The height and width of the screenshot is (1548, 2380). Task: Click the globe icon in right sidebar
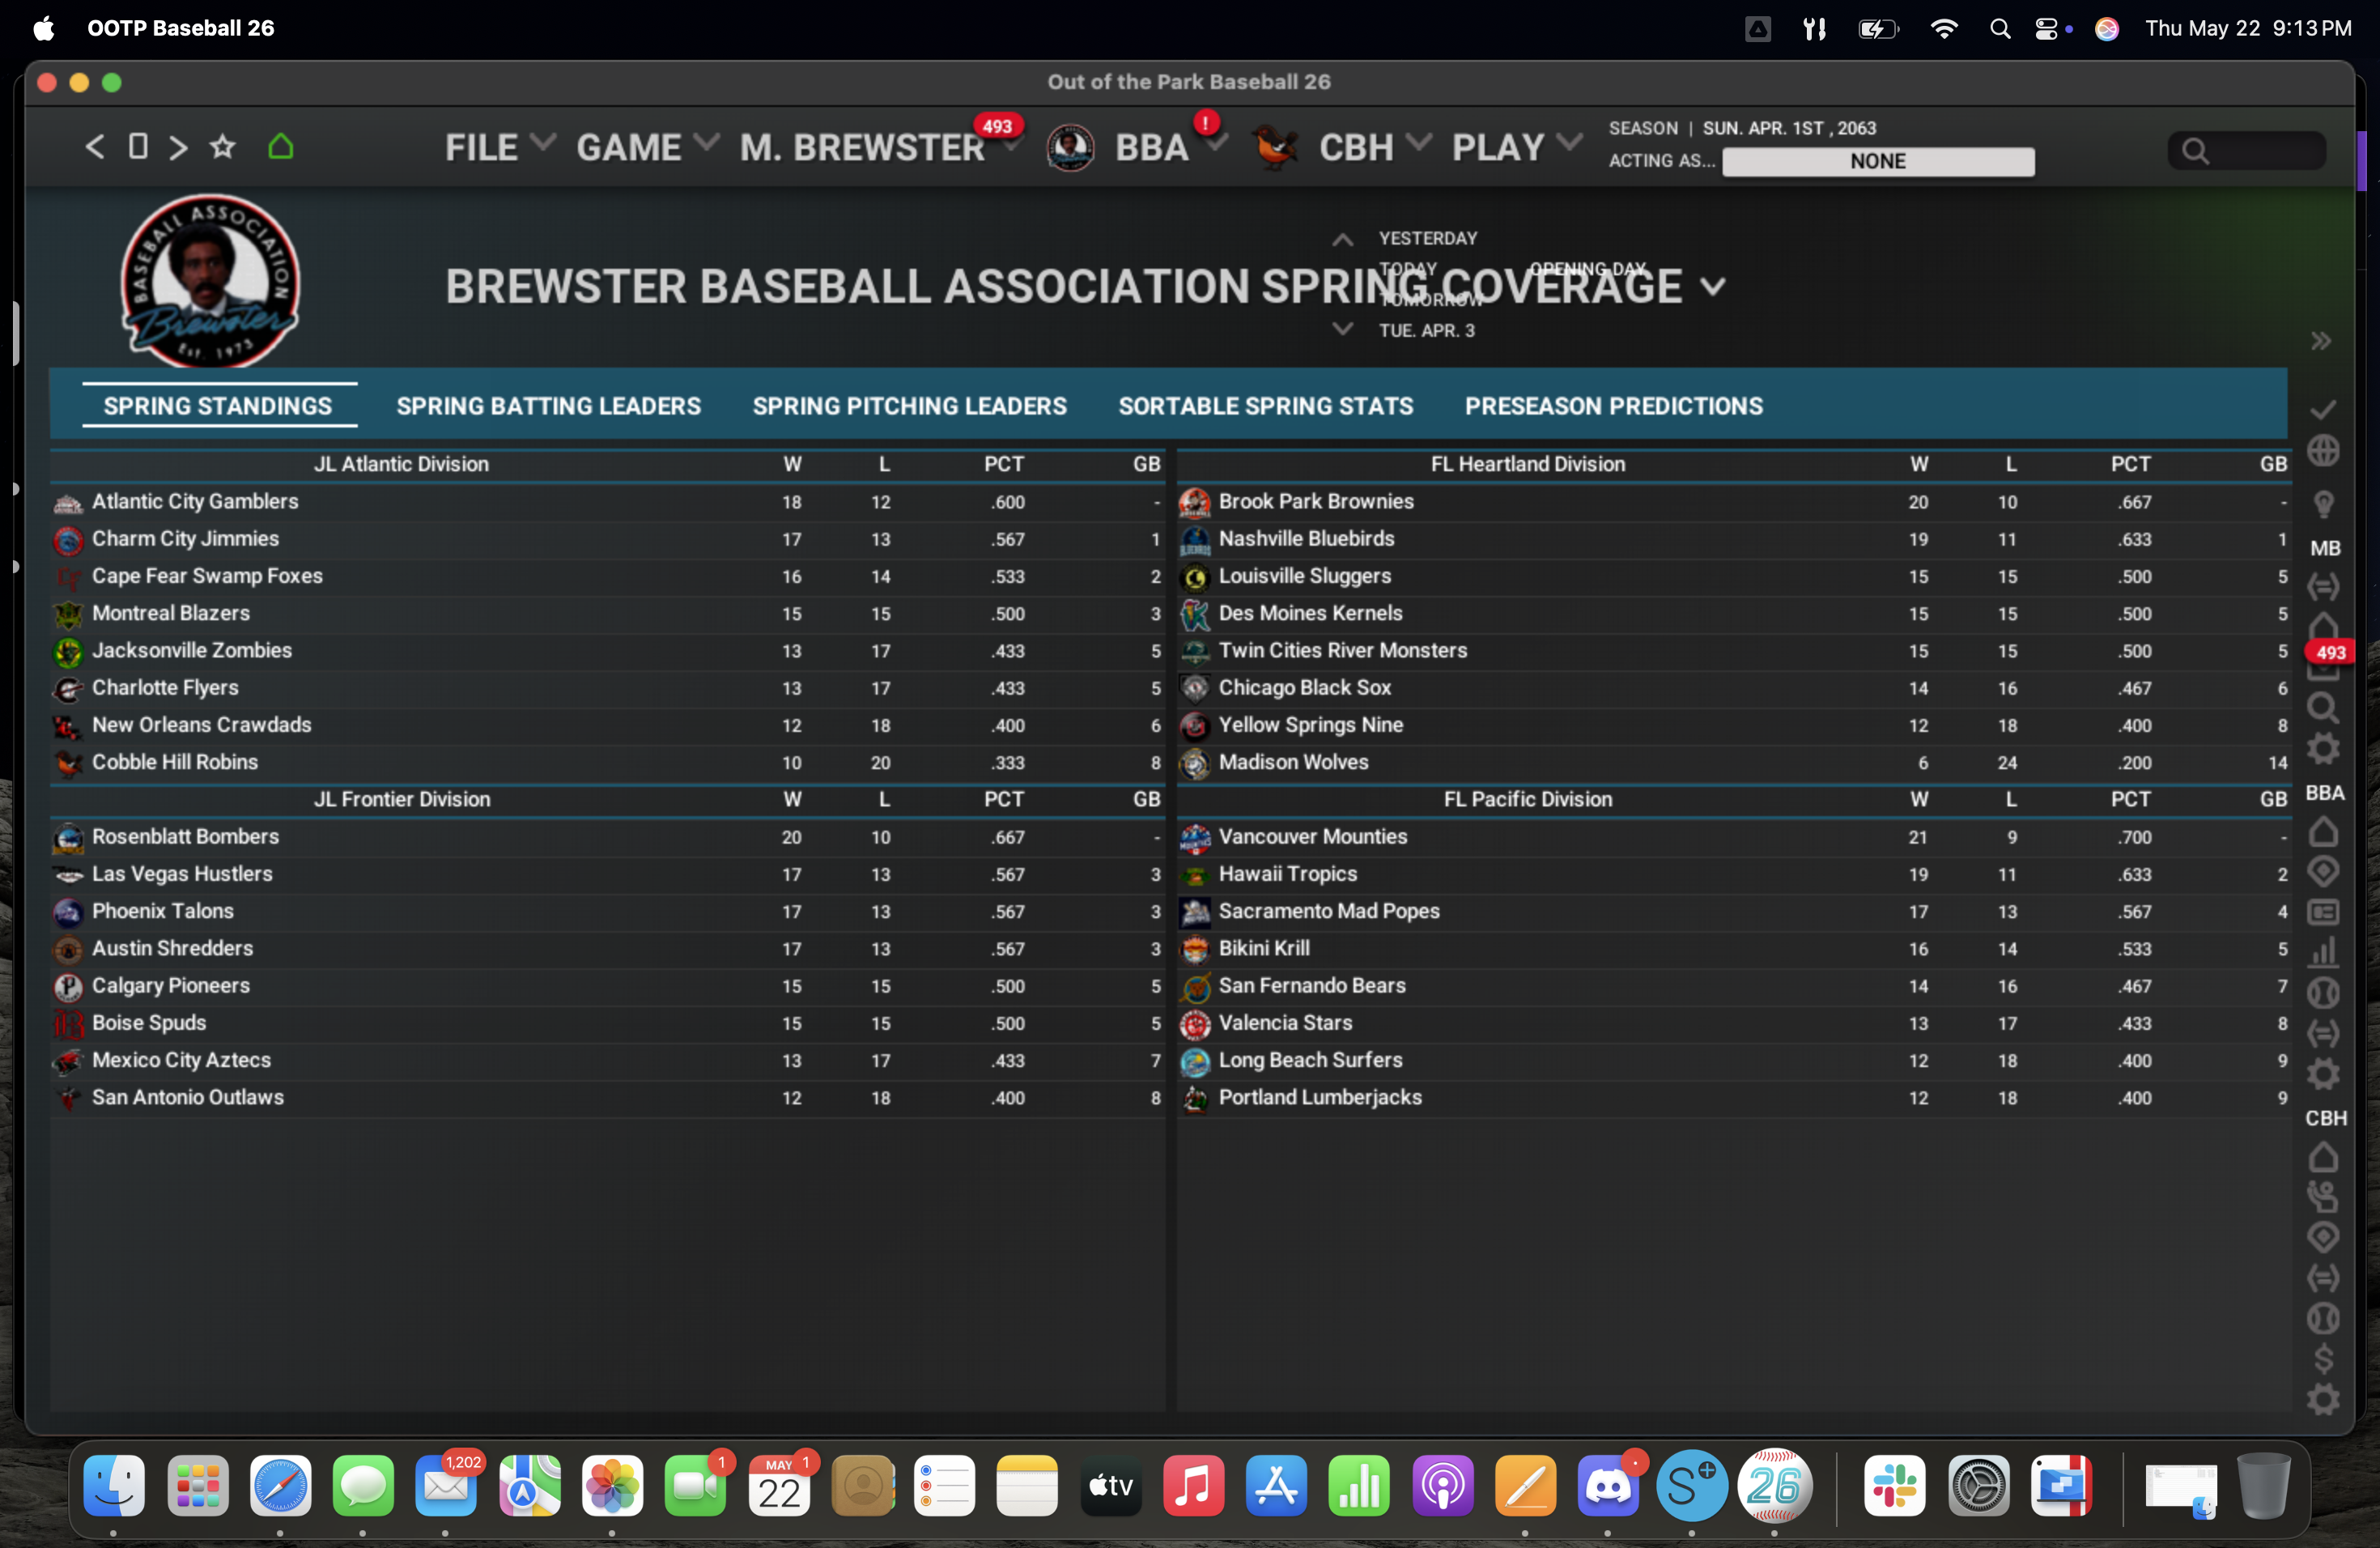[2323, 451]
